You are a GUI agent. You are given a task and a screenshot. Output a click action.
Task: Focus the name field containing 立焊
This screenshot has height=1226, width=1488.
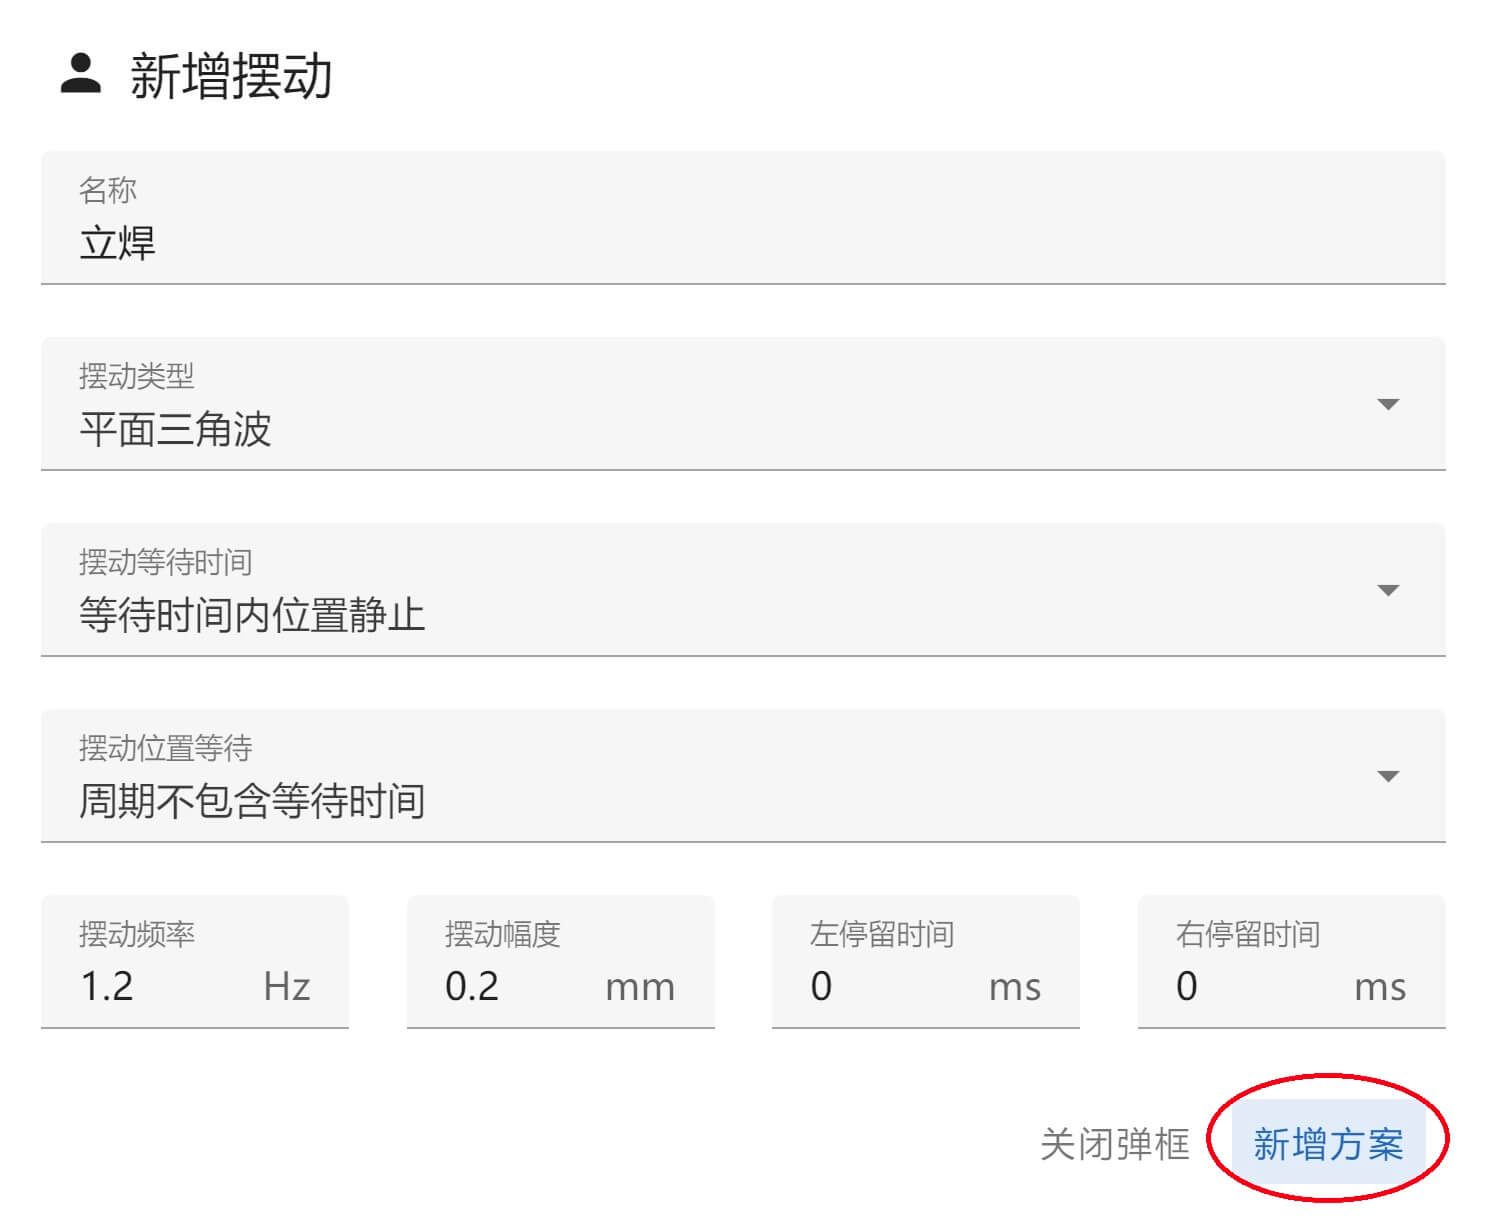(742, 243)
